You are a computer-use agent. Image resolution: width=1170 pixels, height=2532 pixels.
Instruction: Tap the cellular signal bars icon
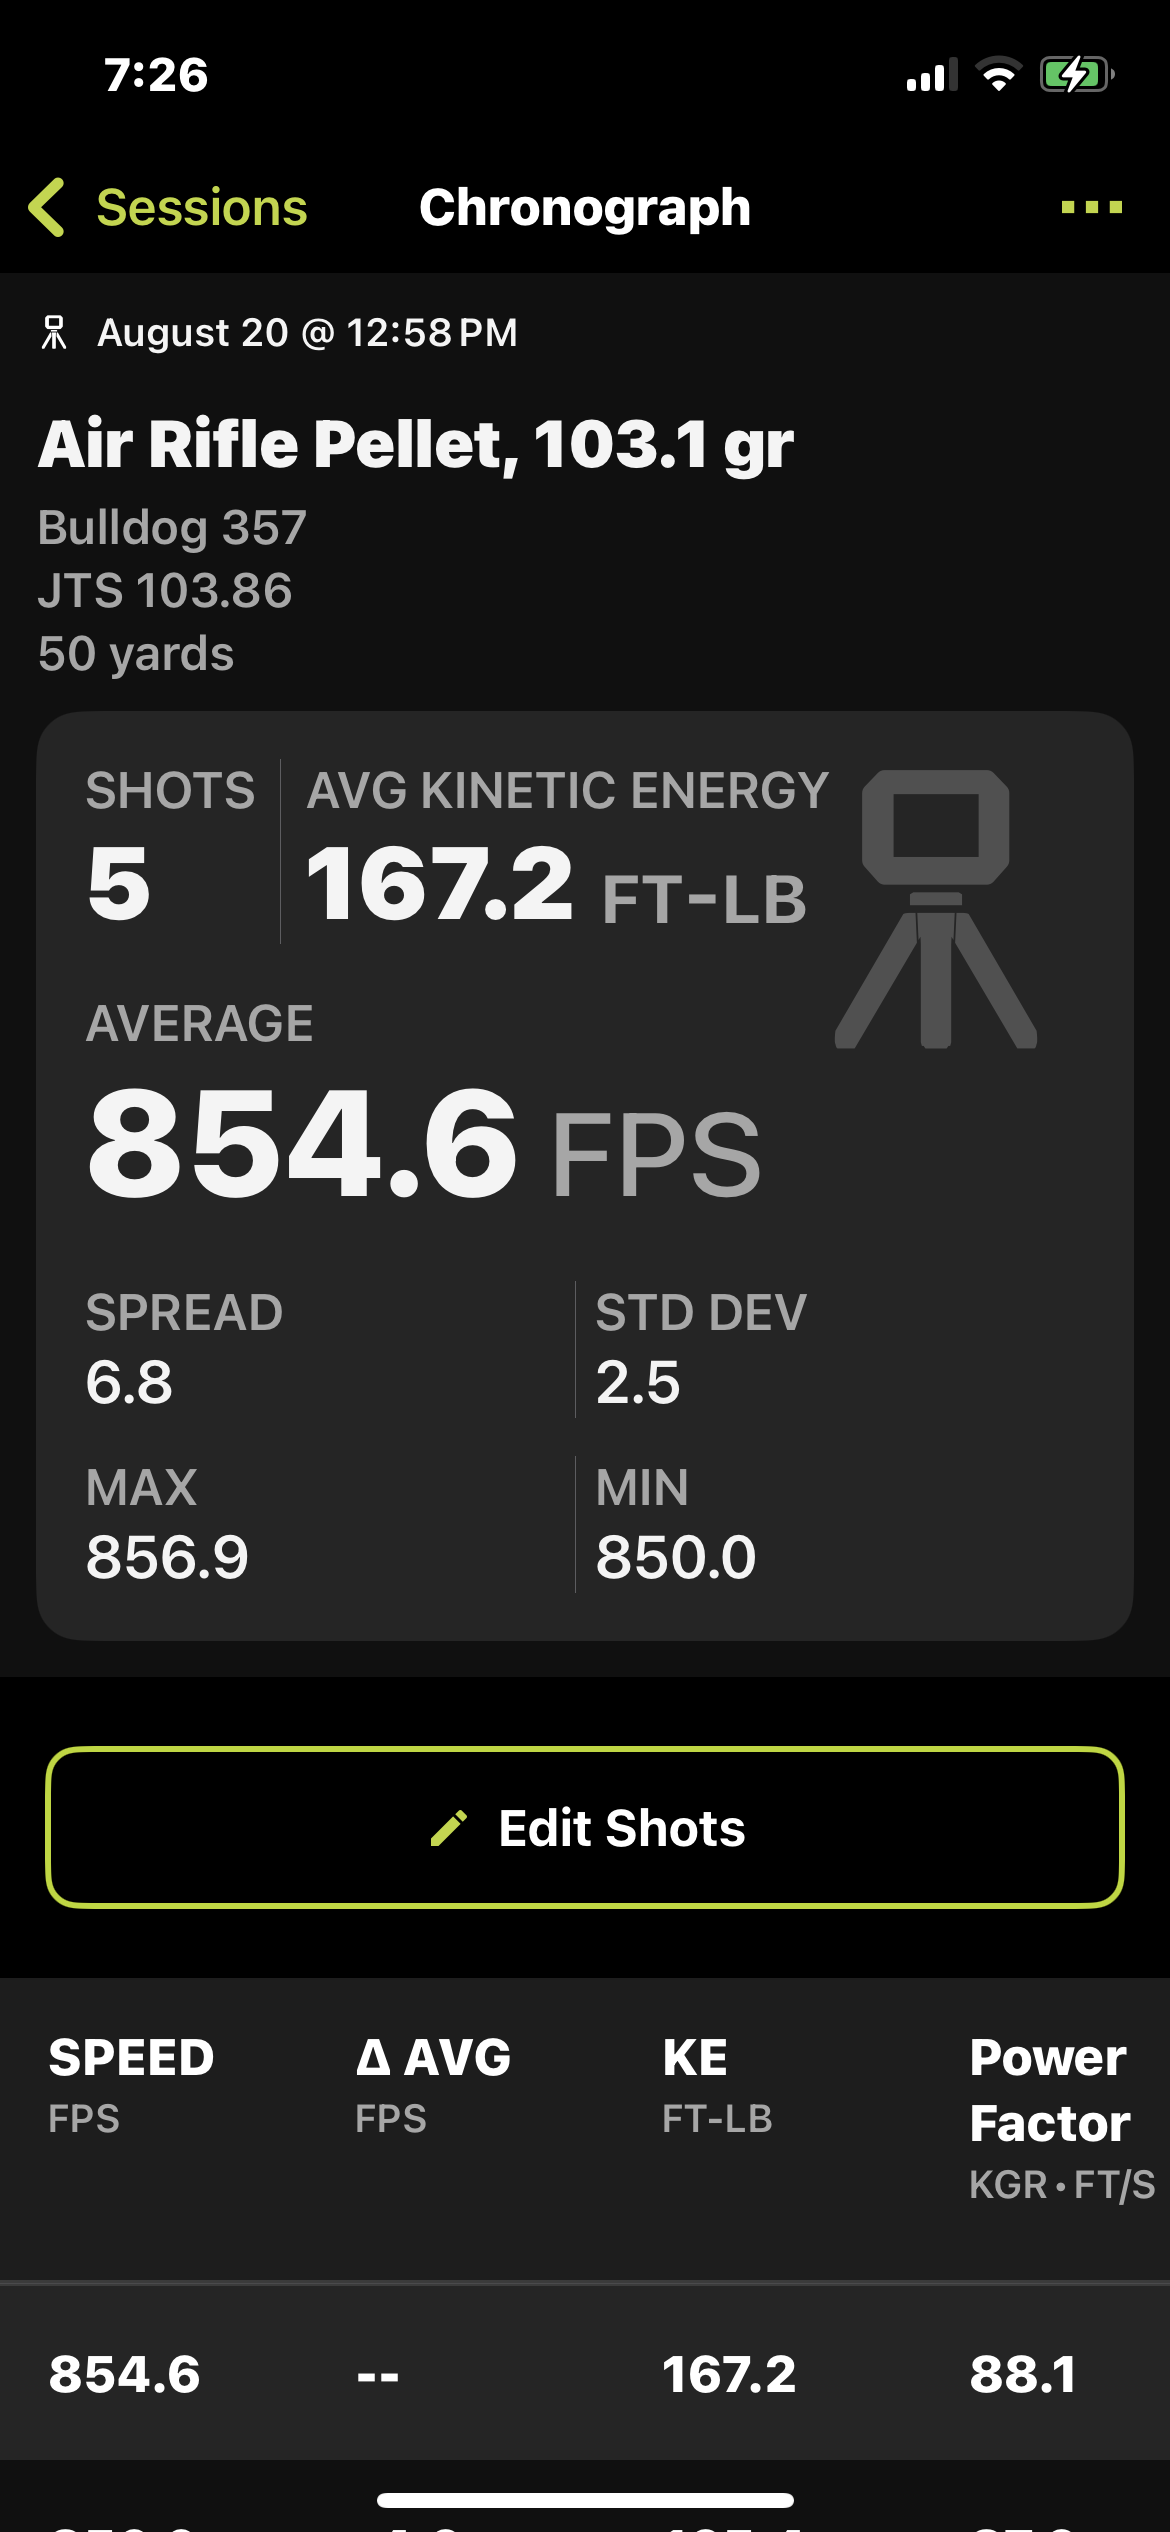point(931,75)
